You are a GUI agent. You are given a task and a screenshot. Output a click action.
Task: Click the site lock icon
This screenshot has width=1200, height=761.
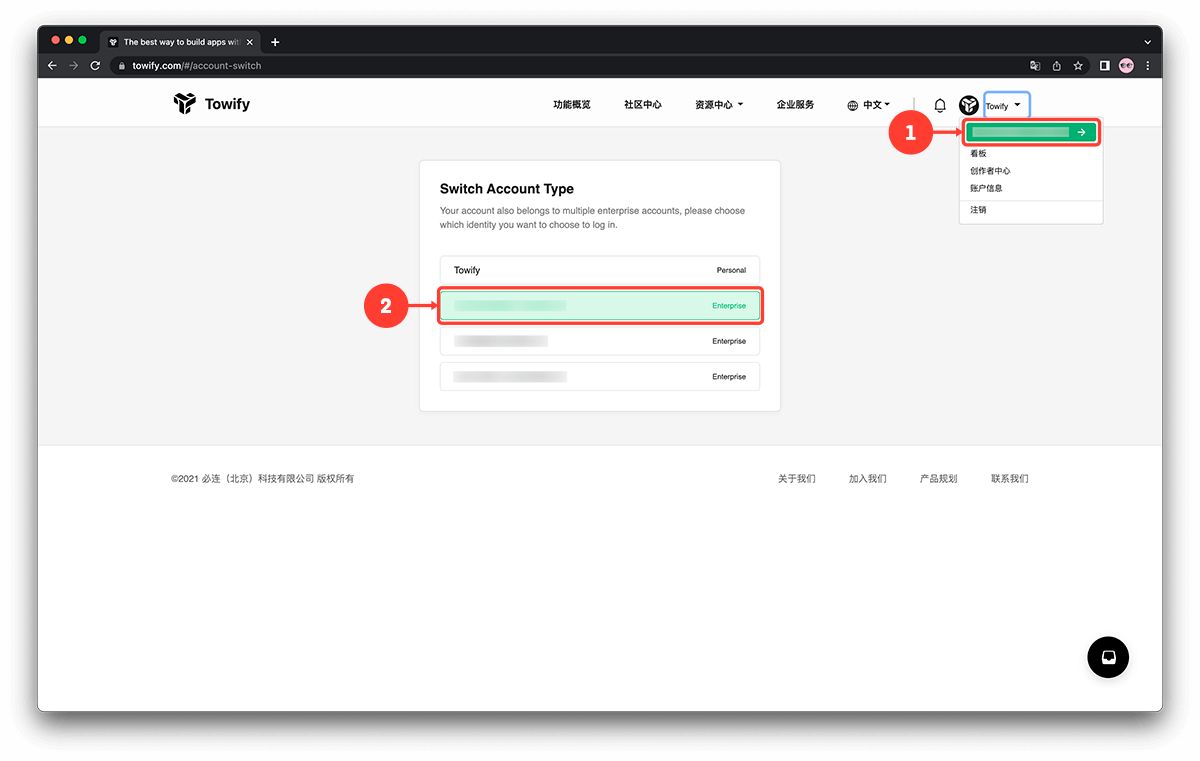coord(122,66)
